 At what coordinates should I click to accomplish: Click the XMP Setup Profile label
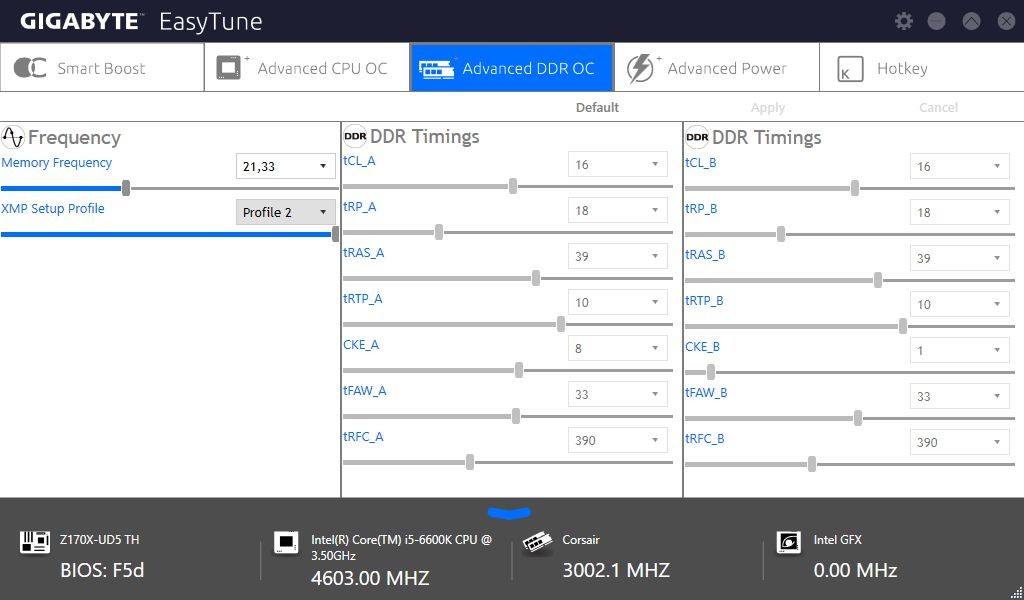[x=53, y=209]
